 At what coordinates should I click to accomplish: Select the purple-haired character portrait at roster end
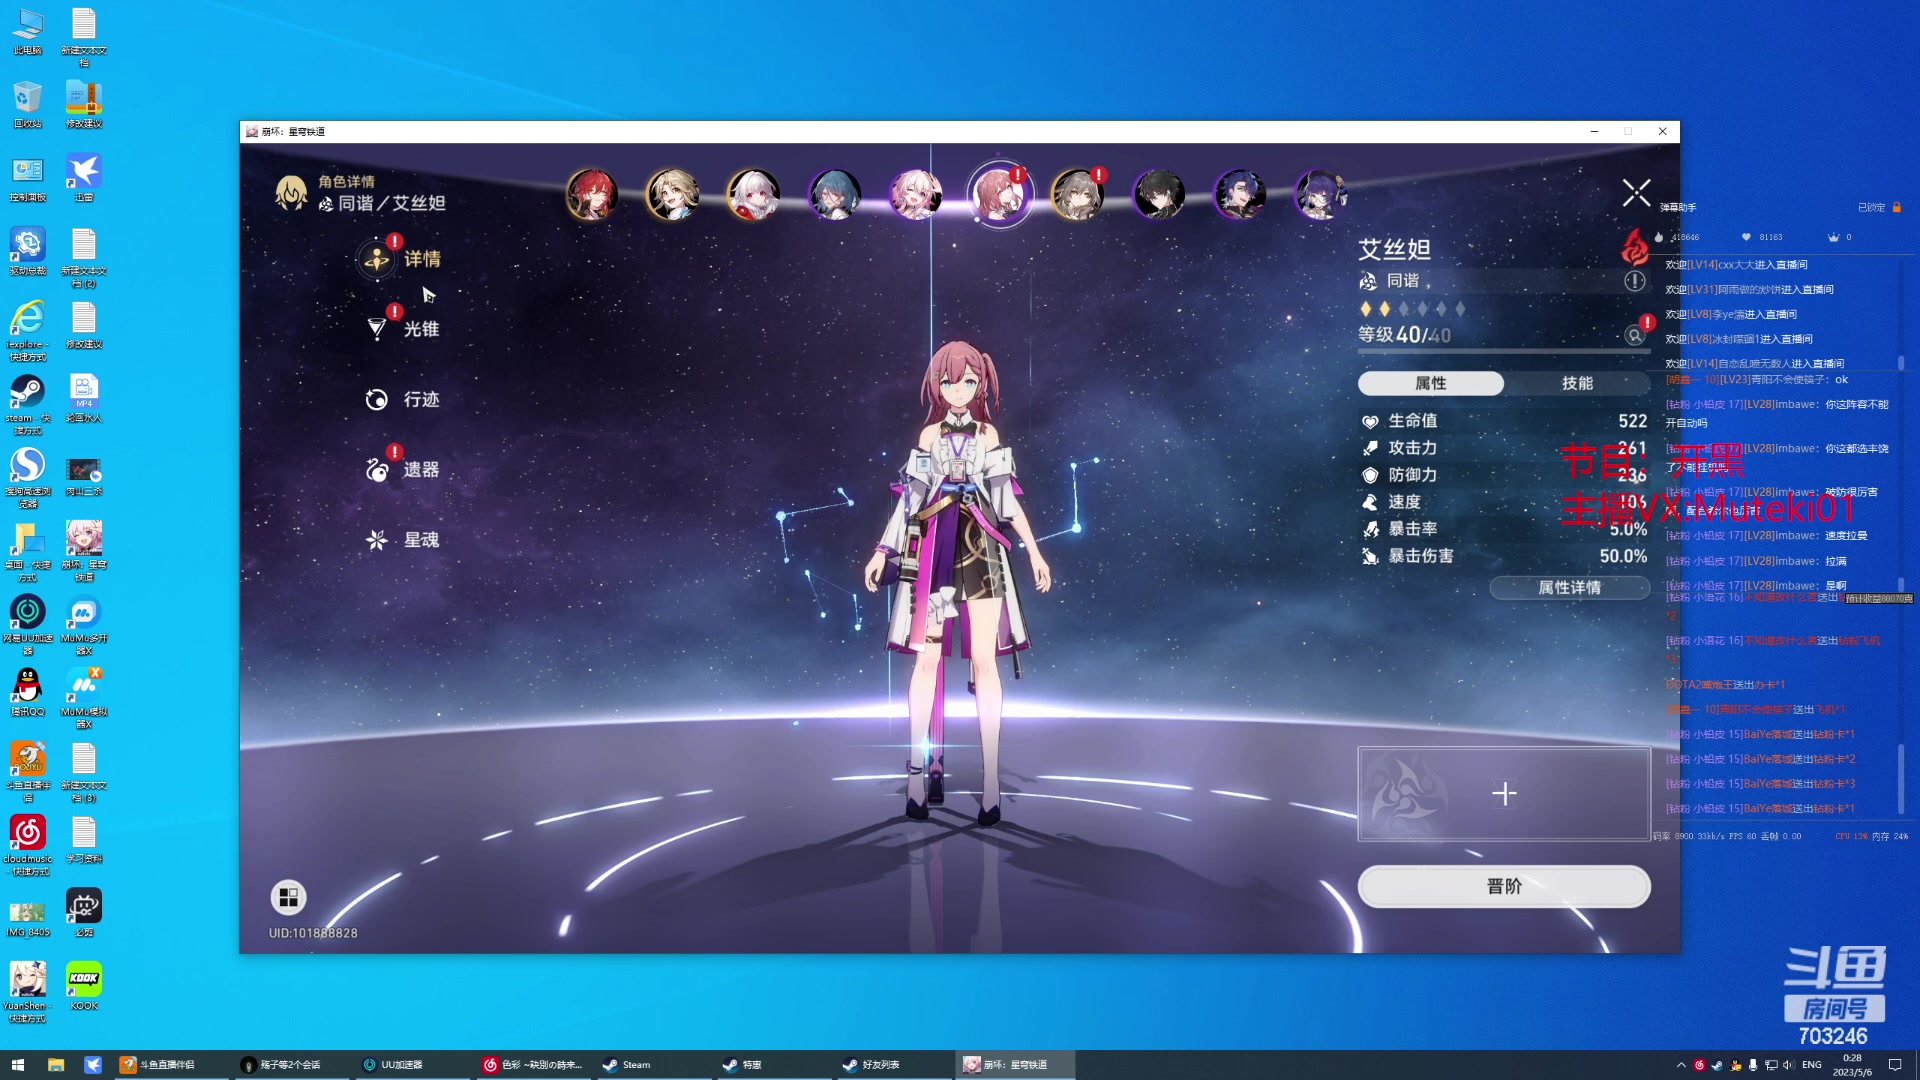pos(1321,193)
